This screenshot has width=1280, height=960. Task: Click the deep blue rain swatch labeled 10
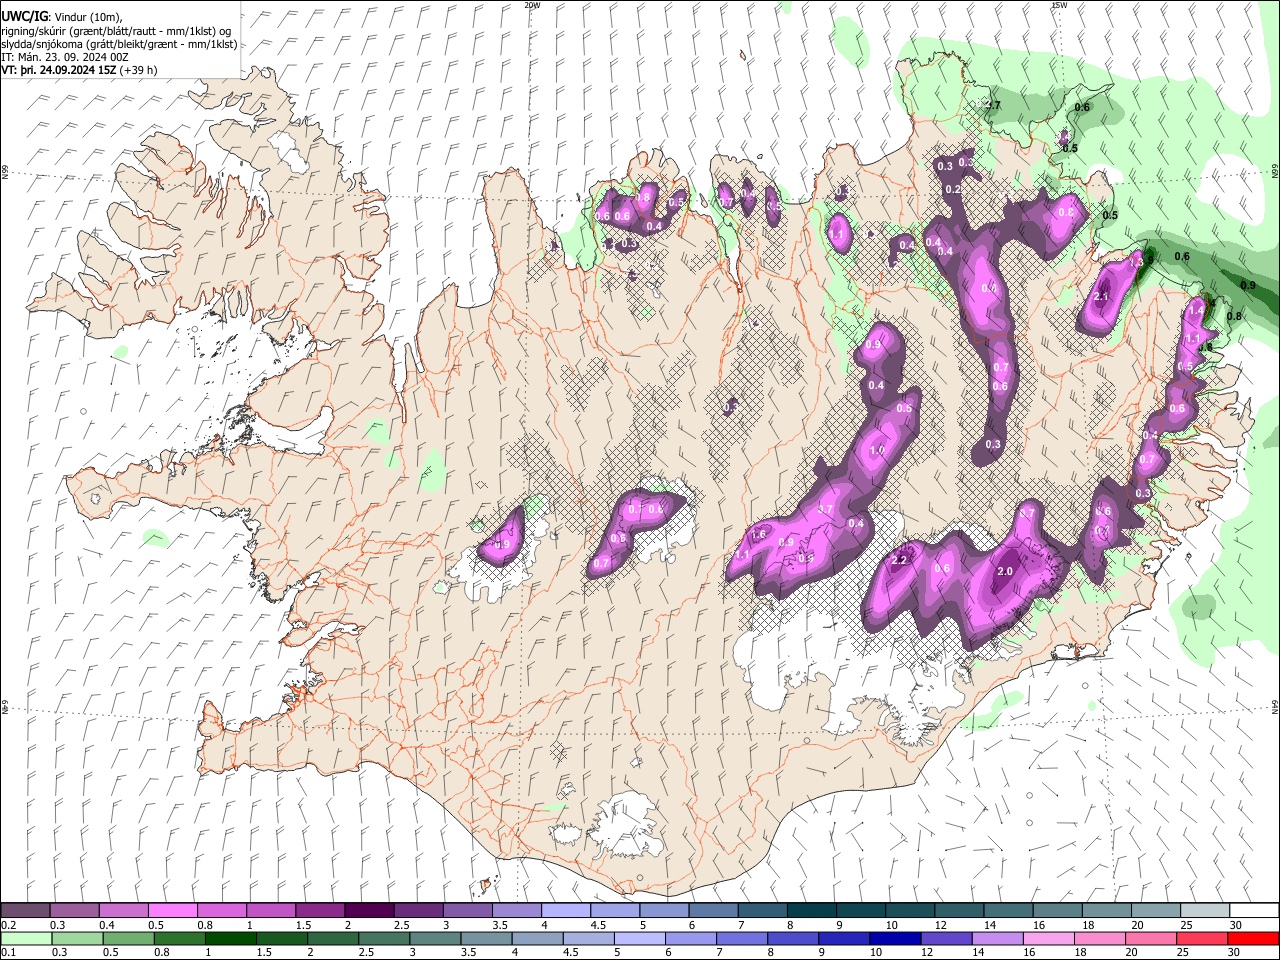895,938
